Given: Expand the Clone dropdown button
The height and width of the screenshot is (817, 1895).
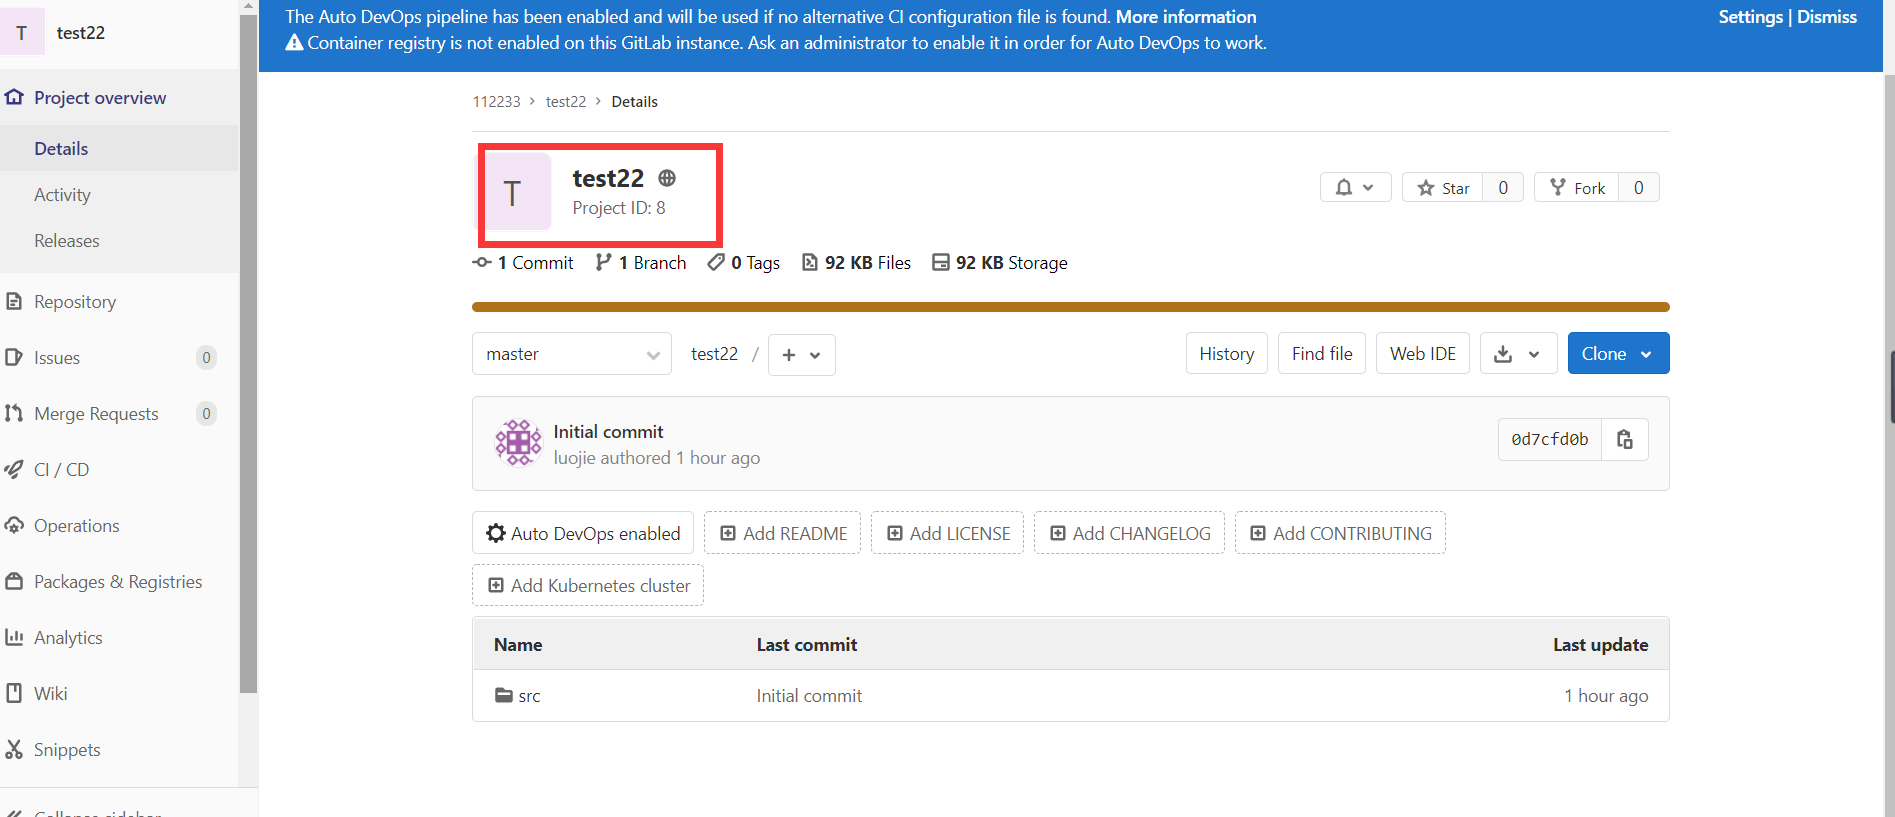Looking at the screenshot, I should [x=1617, y=354].
